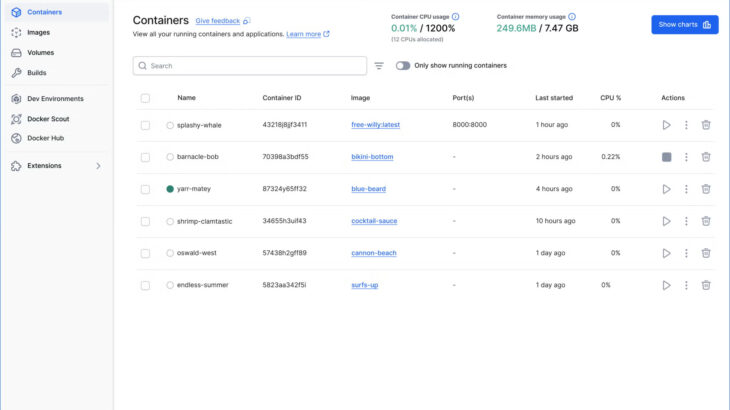Viewport: 730px width, 410px height.
Task: Select the splashy-whale row checkbox
Action: click(x=145, y=125)
